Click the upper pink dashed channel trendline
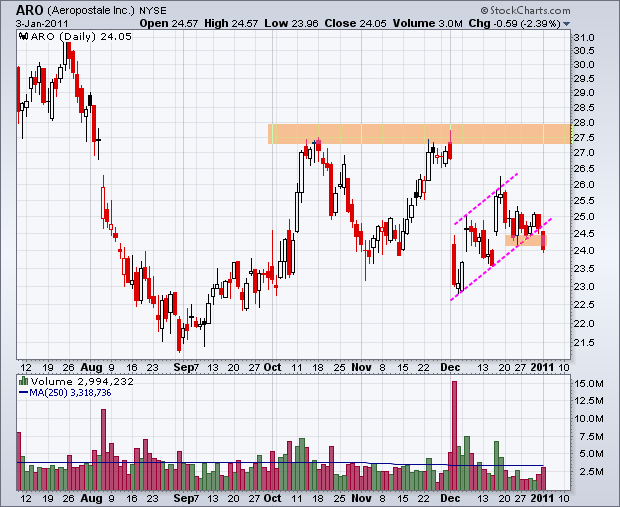This screenshot has height=507, width=620. pos(486,199)
